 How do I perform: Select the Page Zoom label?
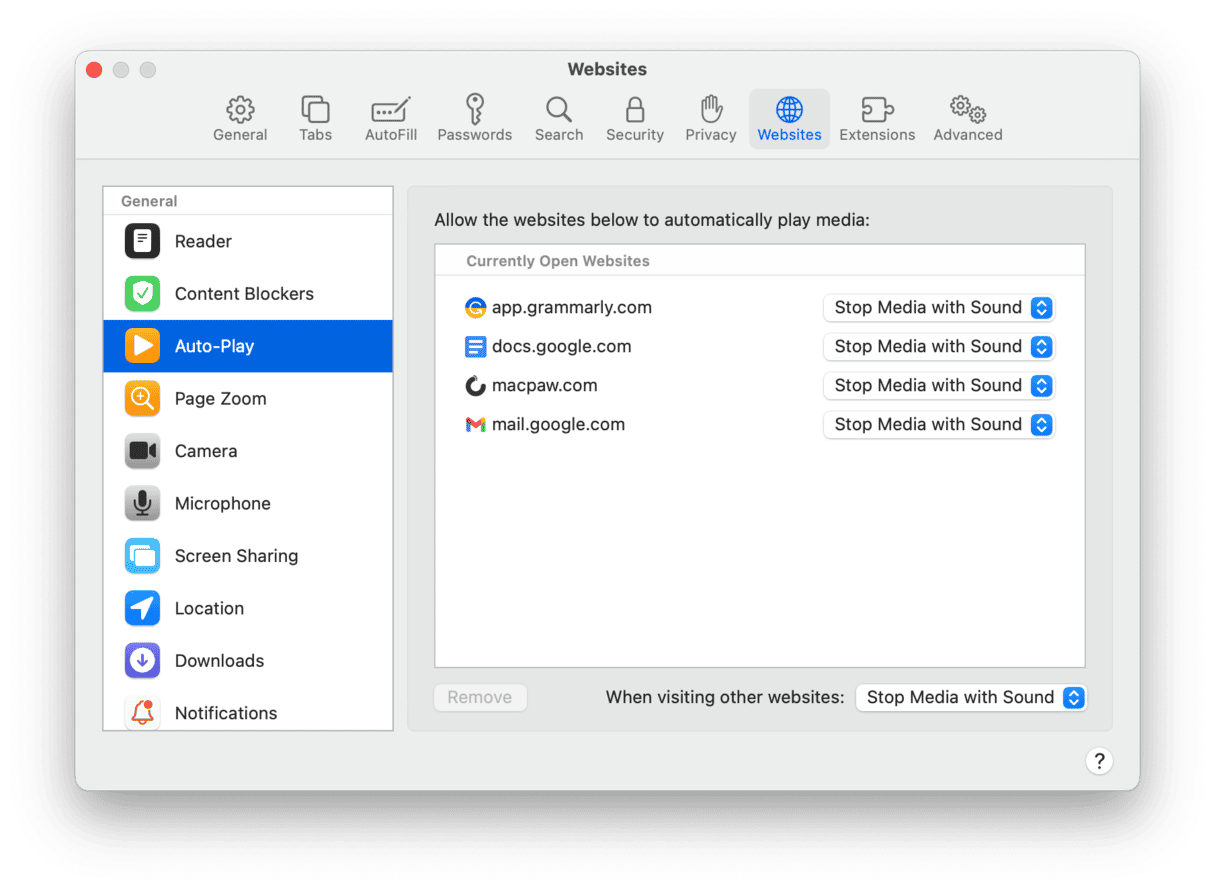(x=221, y=398)
